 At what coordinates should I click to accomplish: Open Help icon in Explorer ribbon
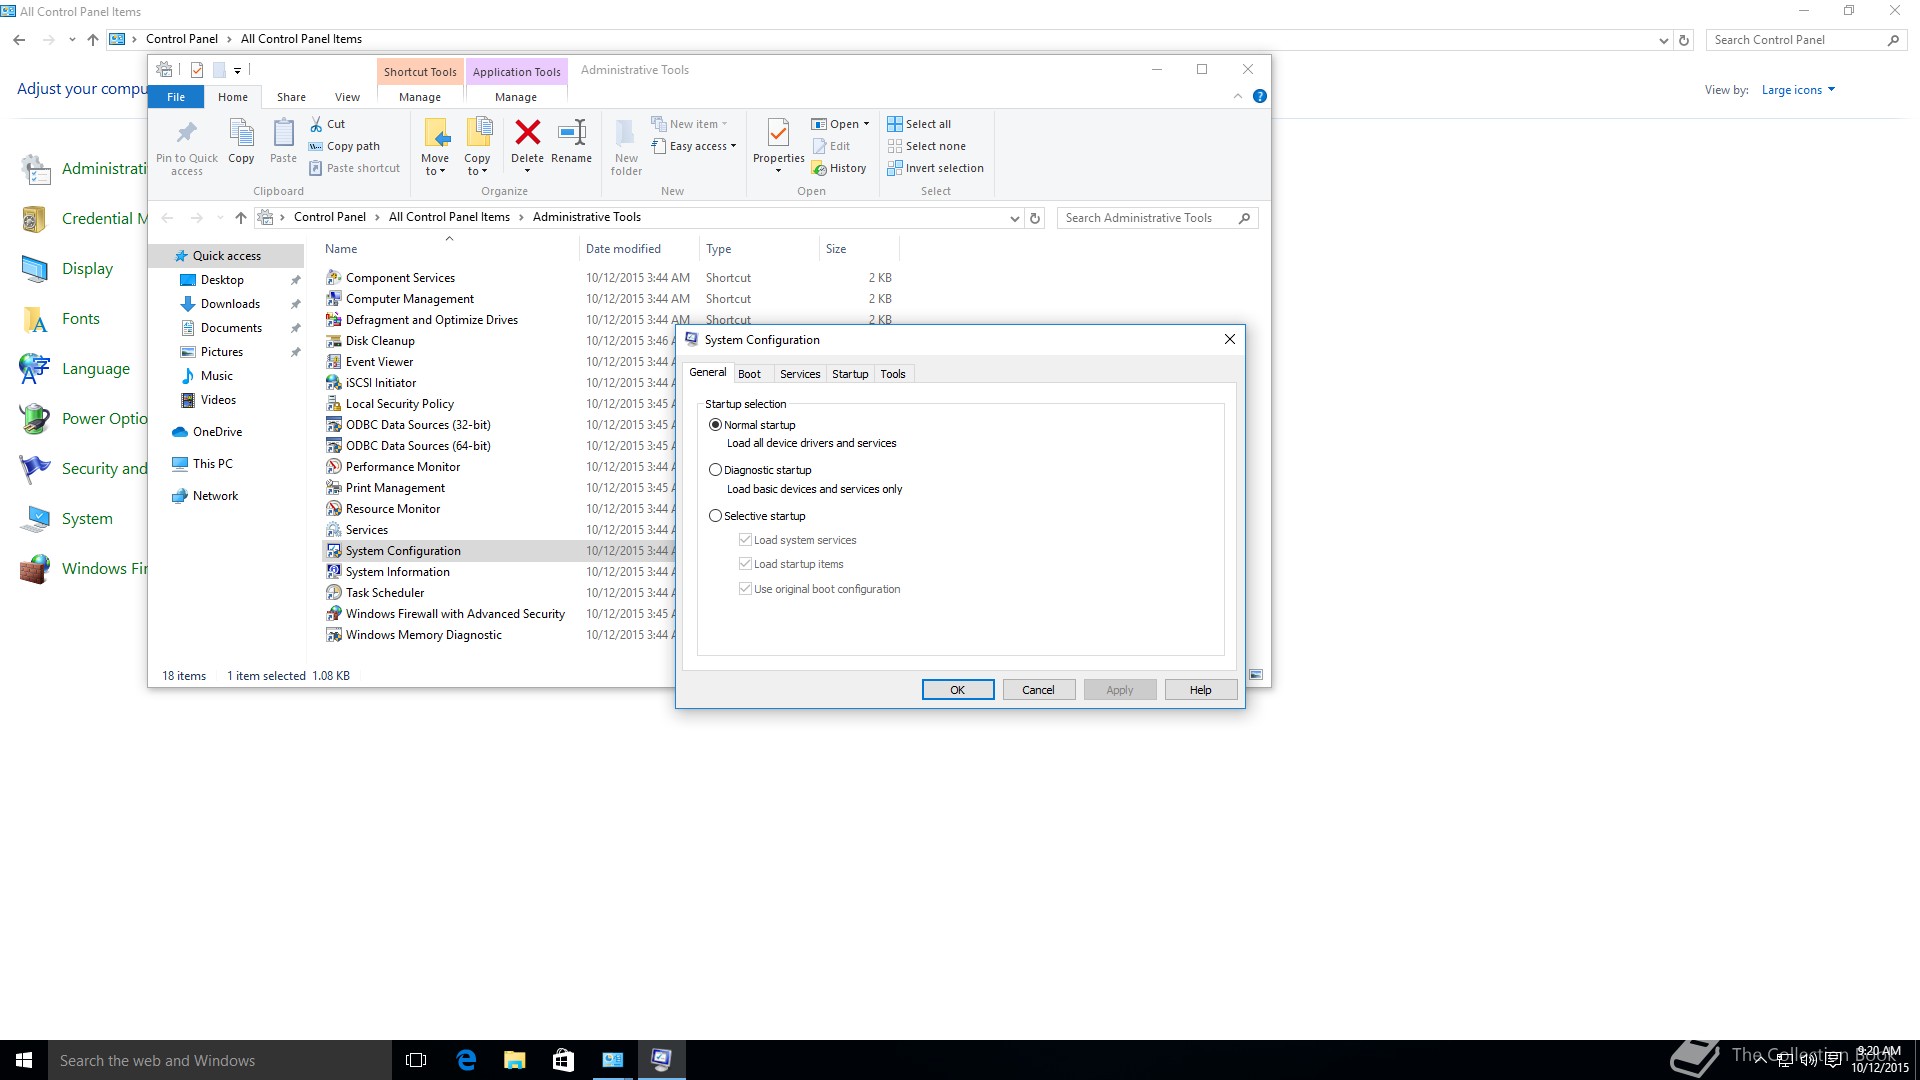pos(1260,96)
